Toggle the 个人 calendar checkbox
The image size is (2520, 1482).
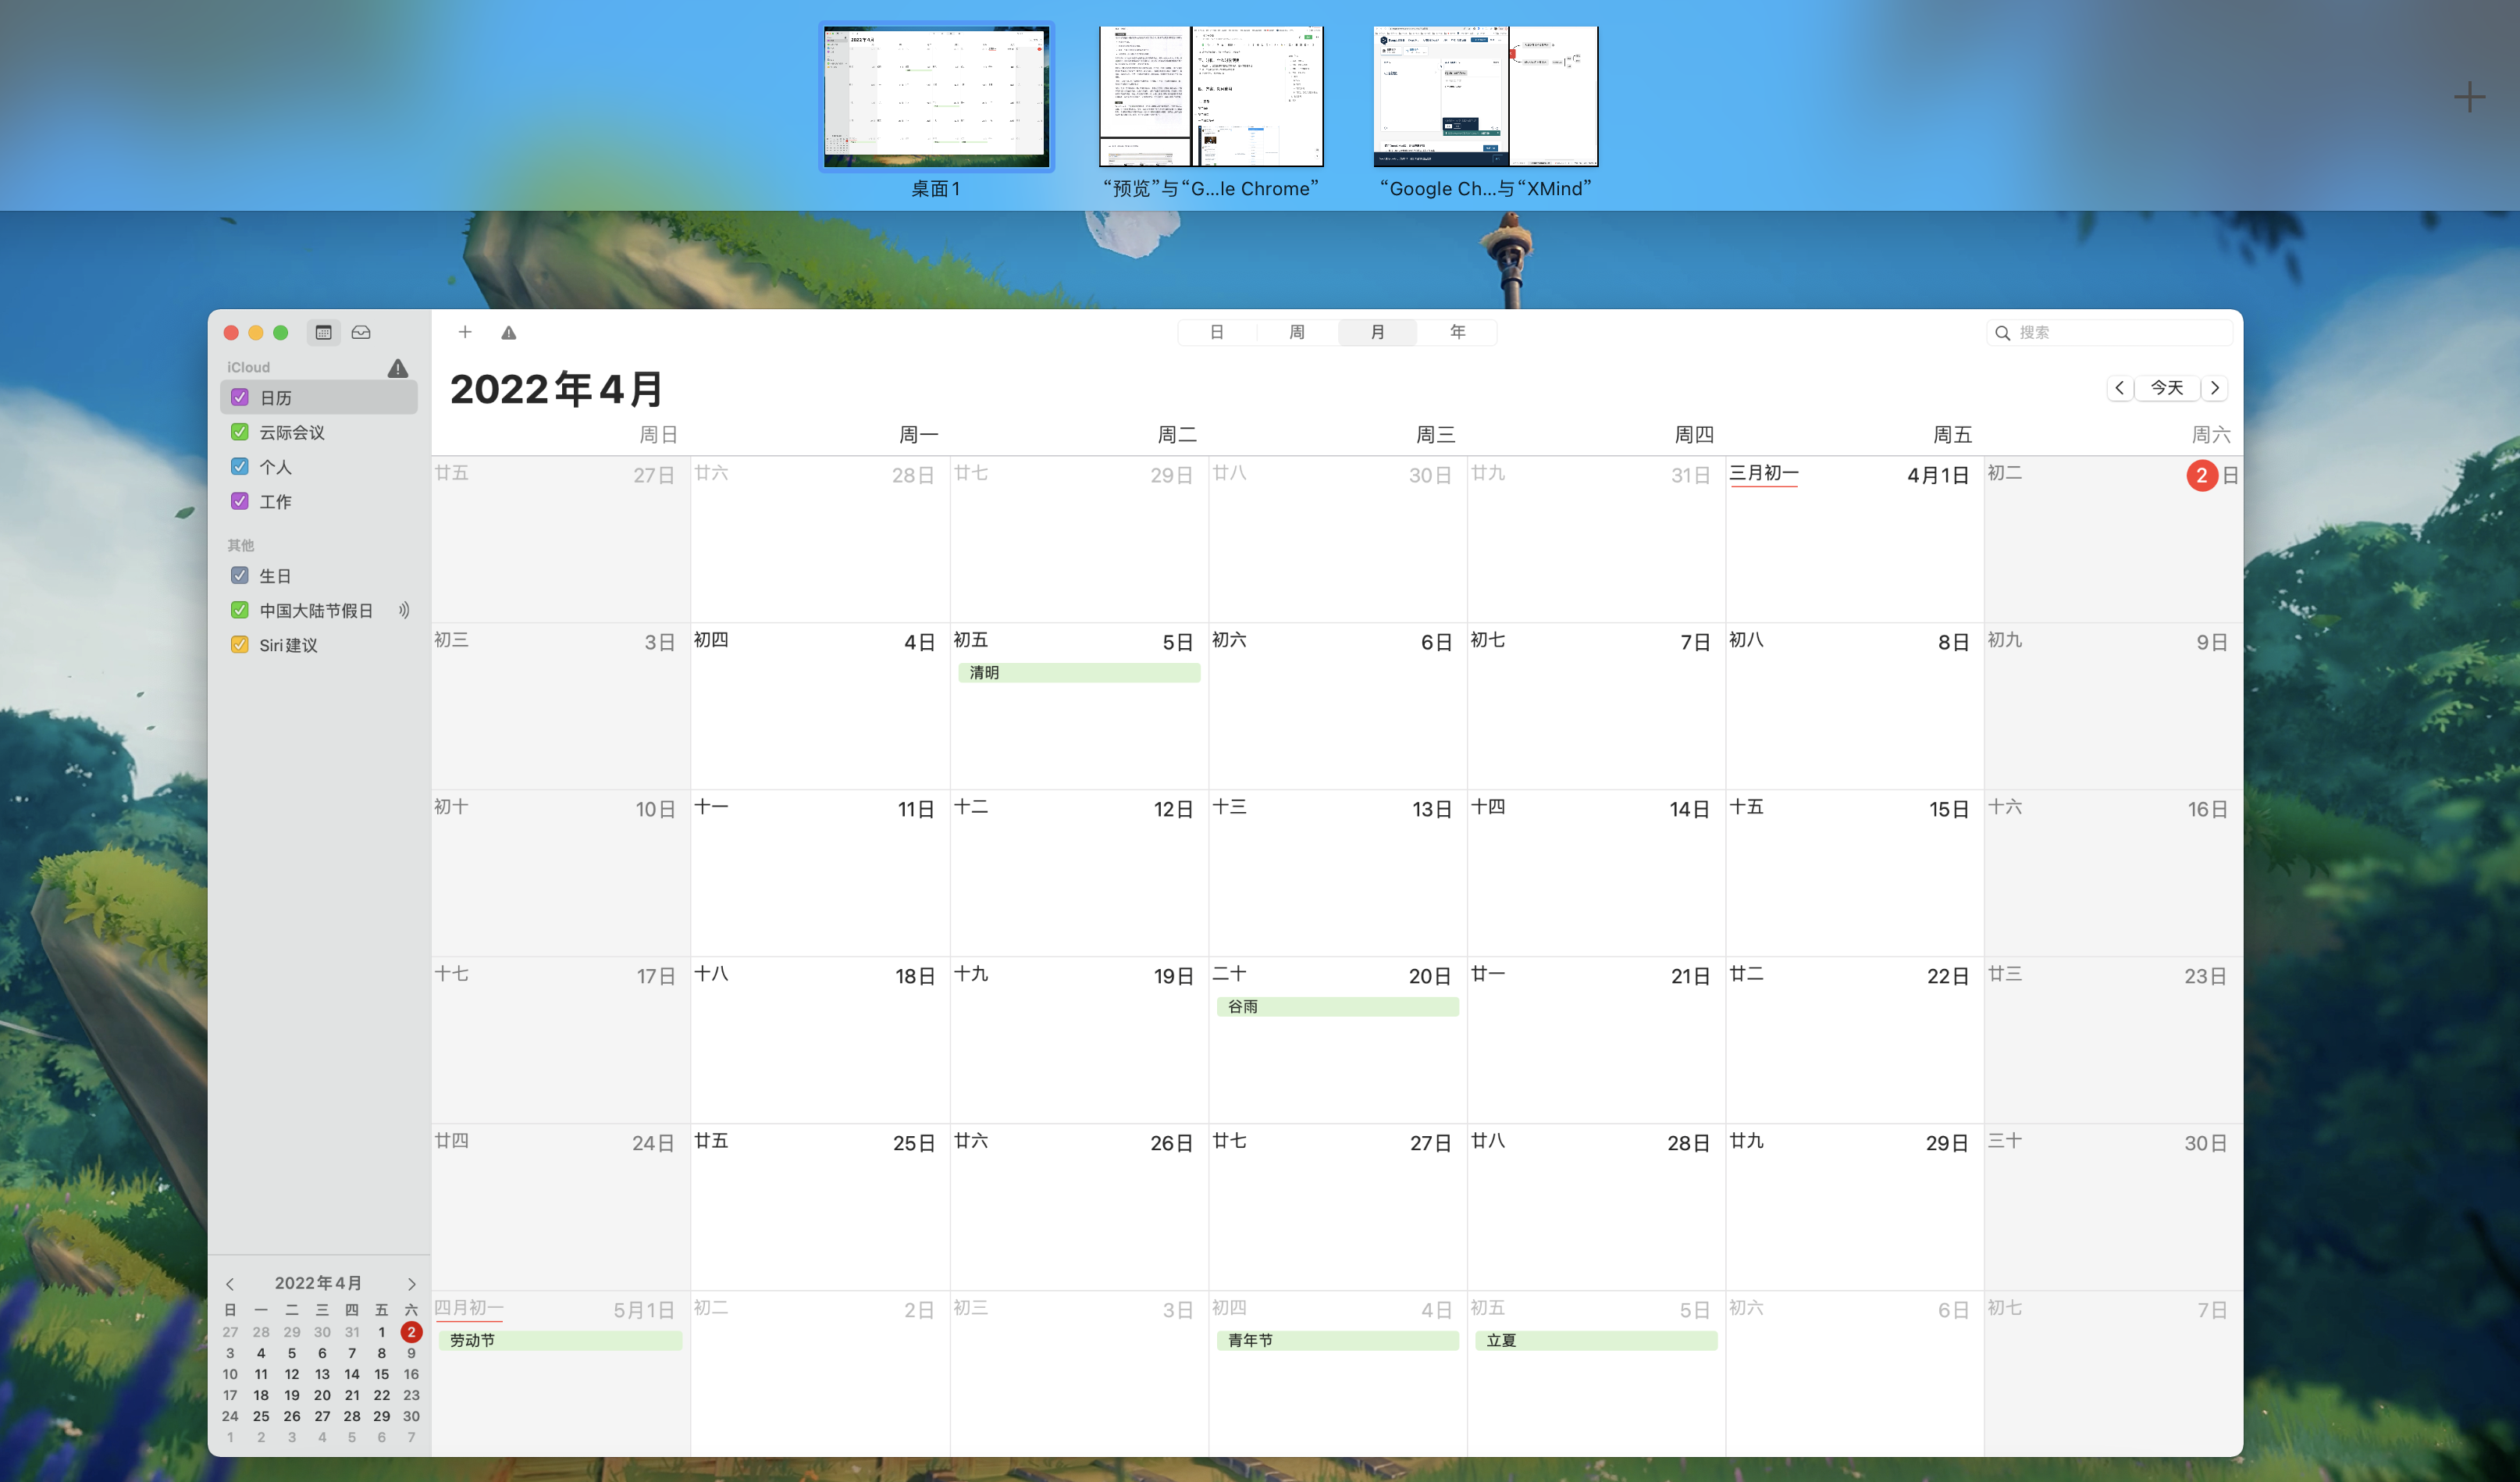pyautogui.click(x=240, y=467)
